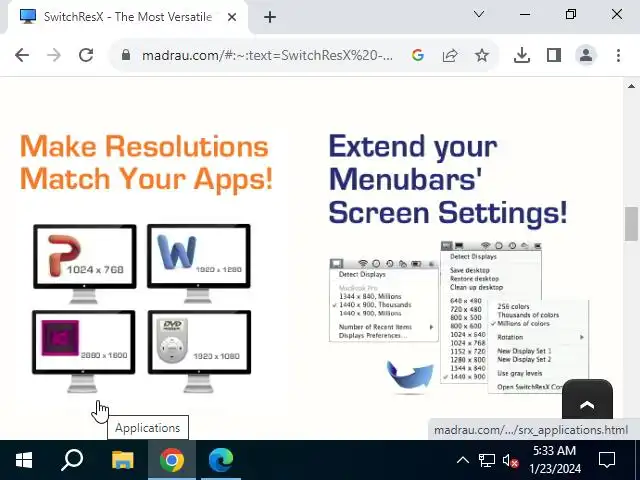Viewport: 640px width, 480px height.
Task: Toggle the Chrome side panel
Action: pyautogui.click(x=554, y=55)
